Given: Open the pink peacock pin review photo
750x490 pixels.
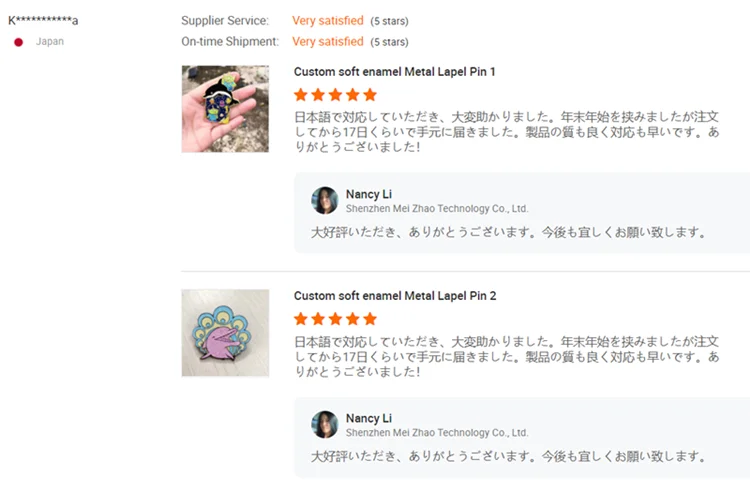Looking at the screenshot, I should (x=225, y=333).
